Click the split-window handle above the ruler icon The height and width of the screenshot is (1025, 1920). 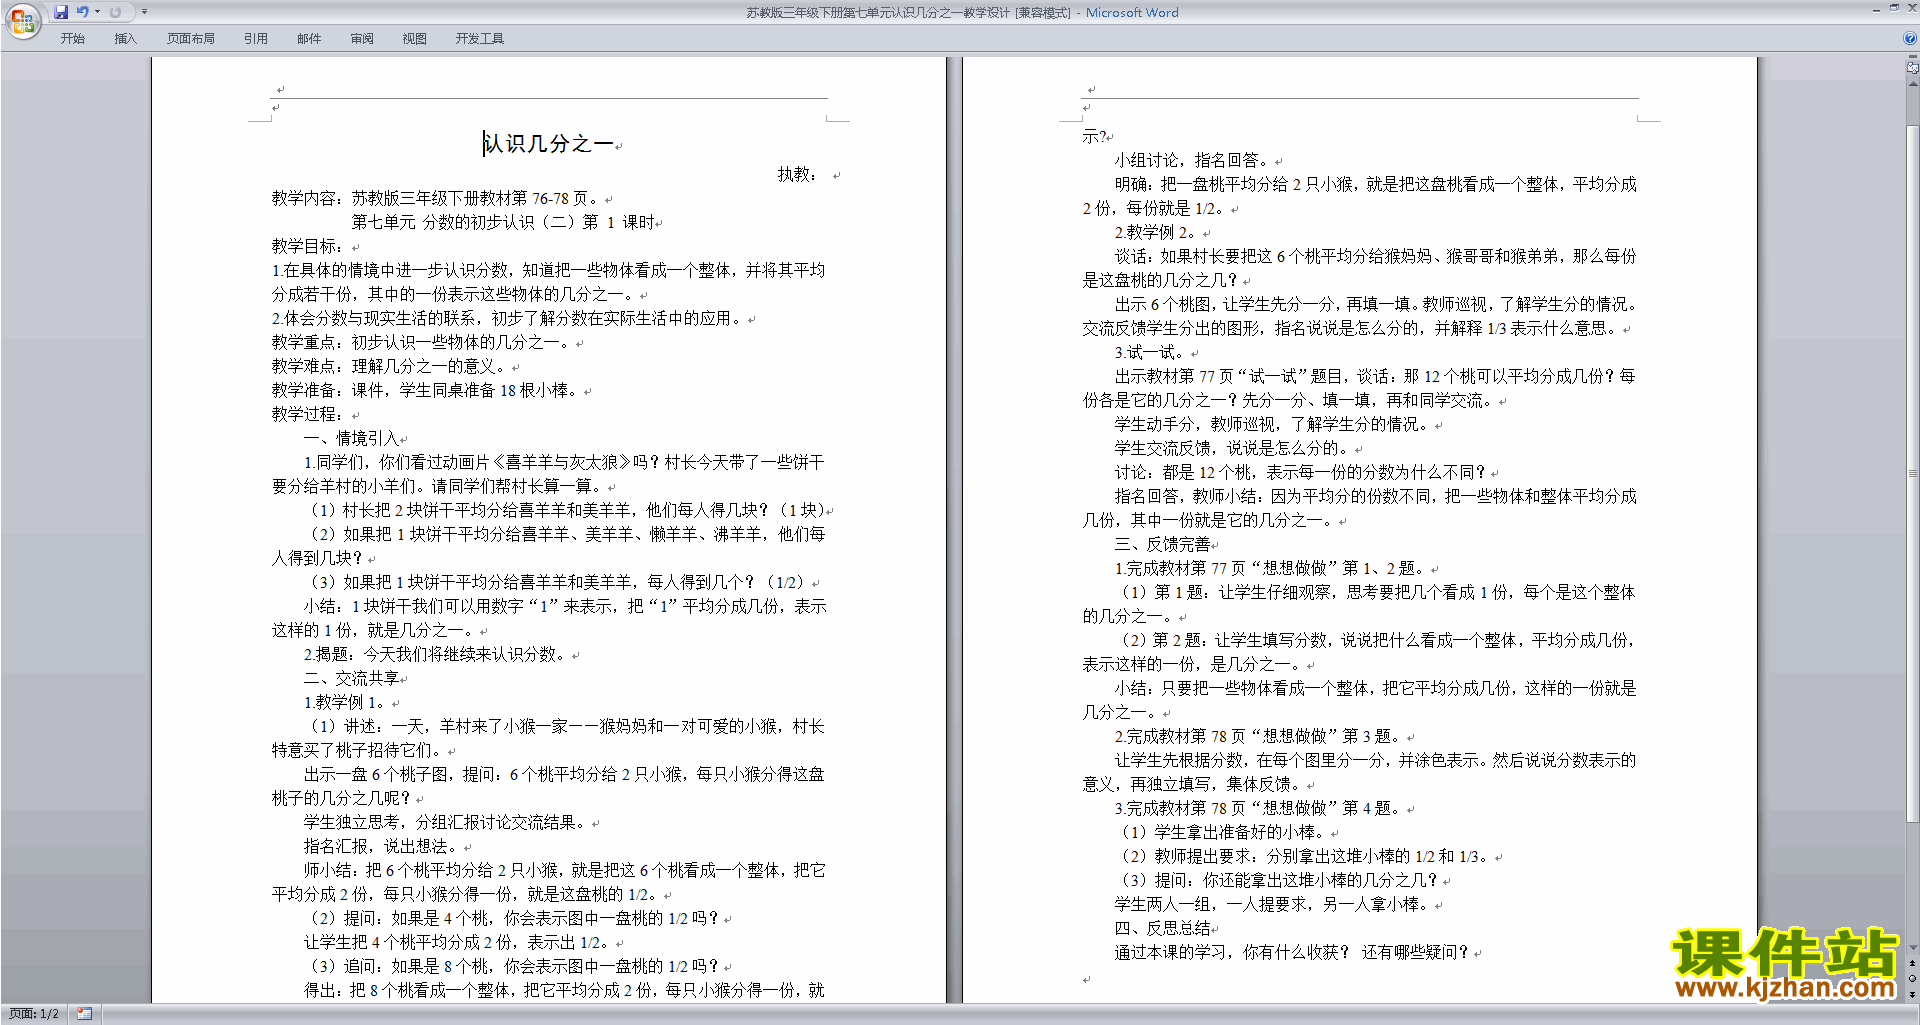click(x=1913, y=58)
